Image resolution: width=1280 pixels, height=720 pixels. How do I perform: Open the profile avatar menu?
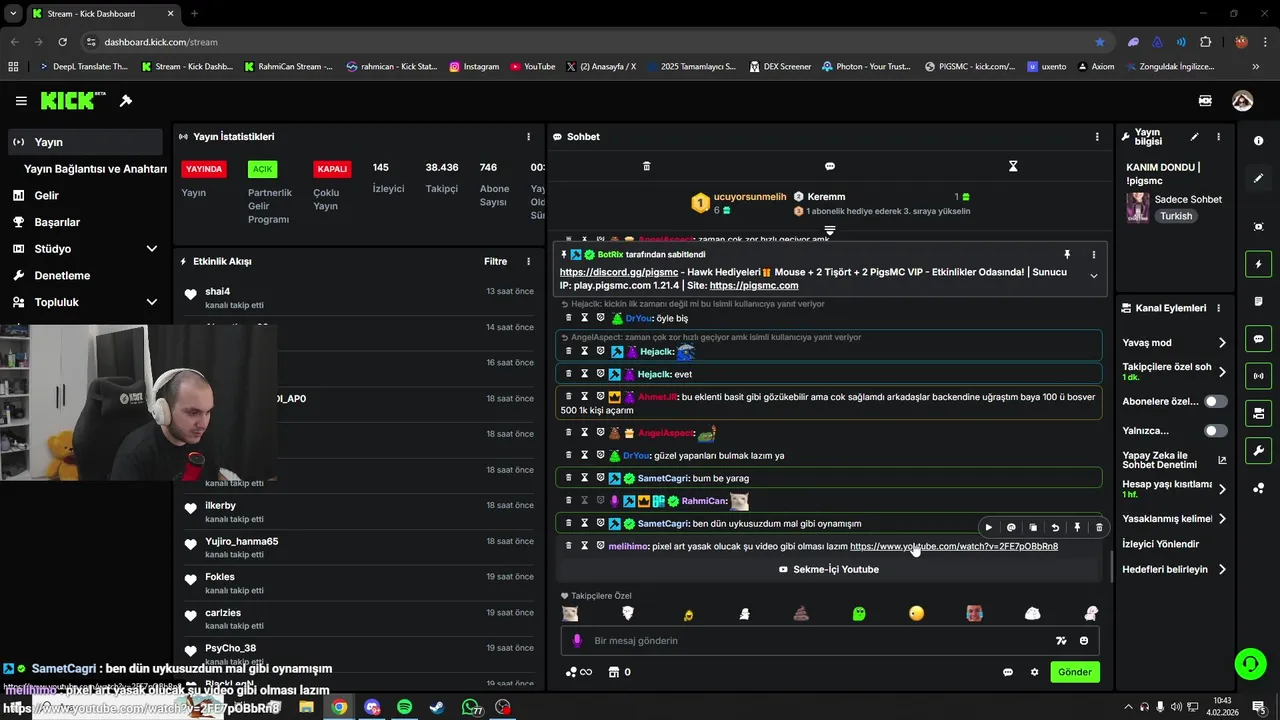click(x=1242, y=101)
